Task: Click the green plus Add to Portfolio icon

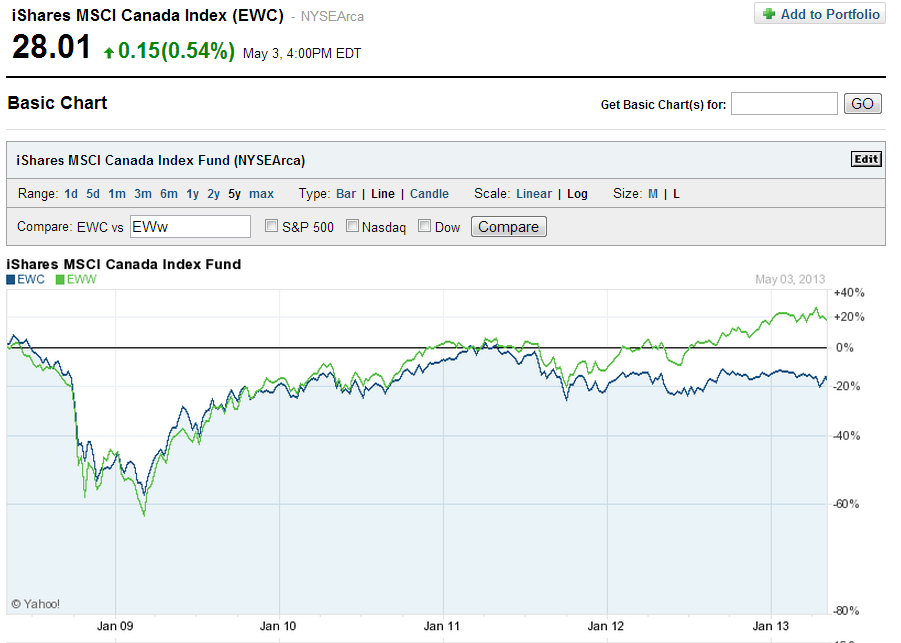Action: (x=769, y=14)
